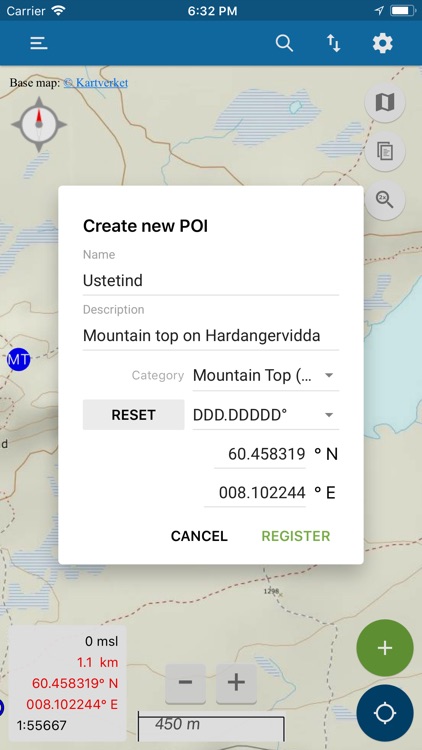Tap the blue MT marker on map
The width and height of the screenshot is (422, 750).
tap(19, 359)
